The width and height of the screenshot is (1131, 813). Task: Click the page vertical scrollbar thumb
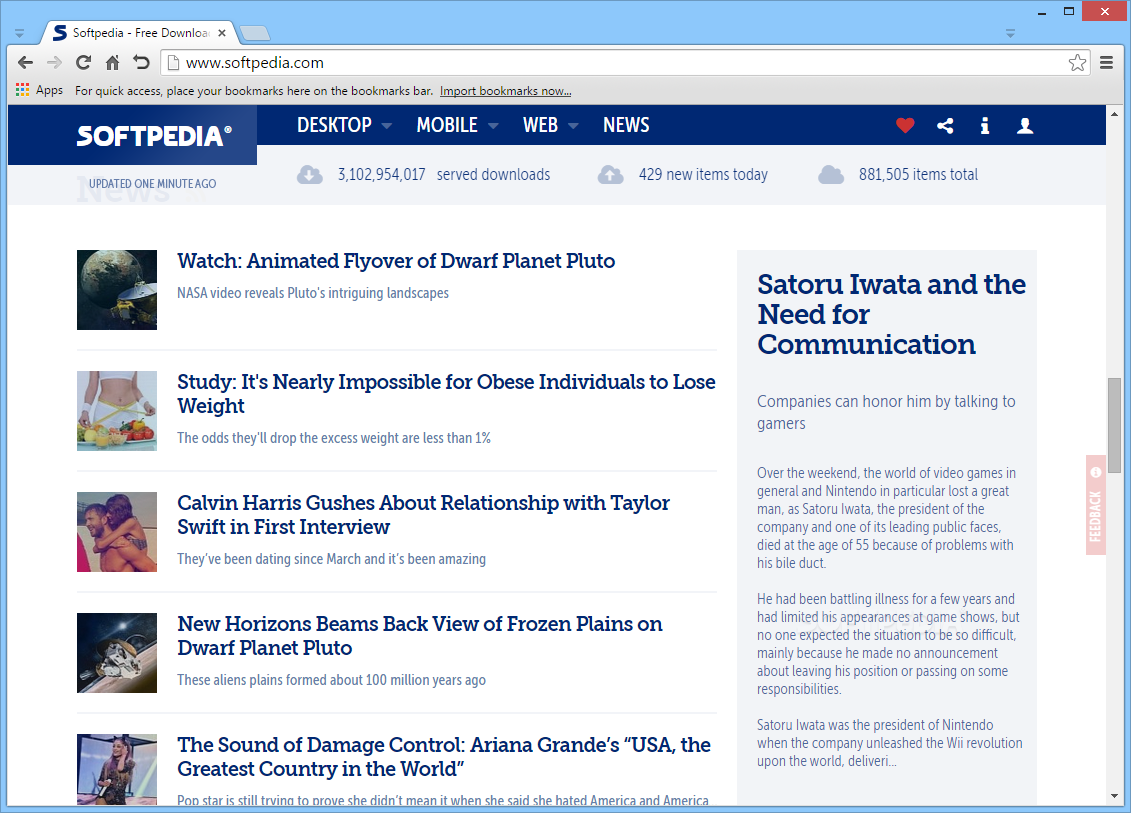click(1114, 424)
